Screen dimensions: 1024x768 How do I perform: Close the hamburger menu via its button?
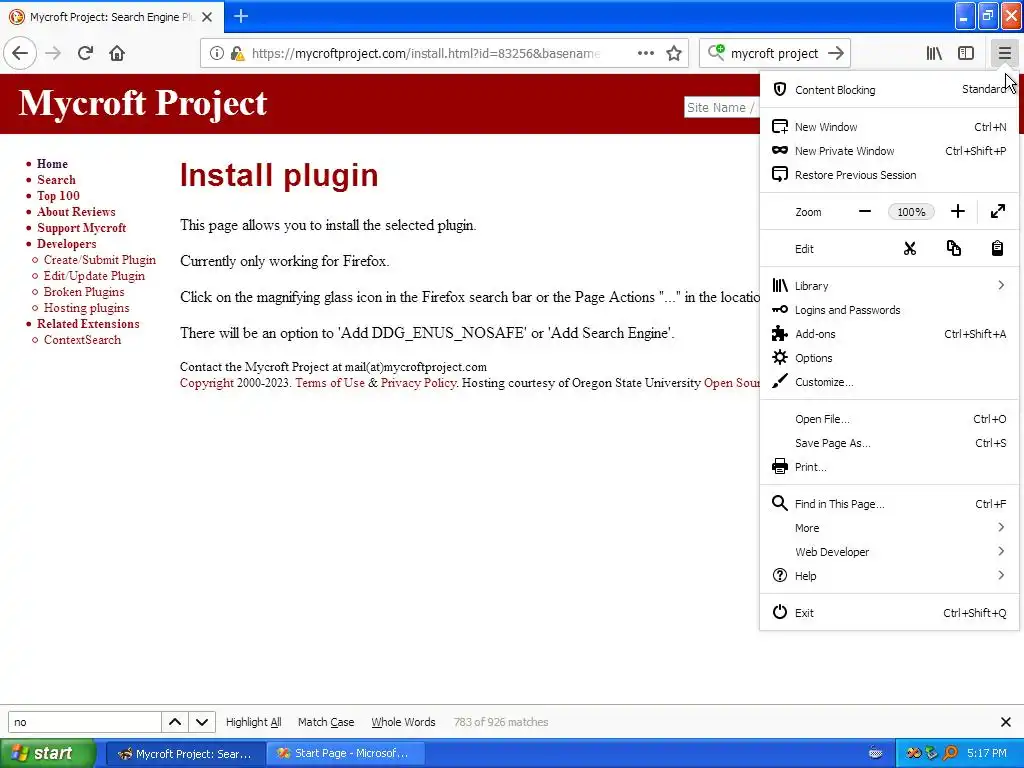click(1004, 54)
